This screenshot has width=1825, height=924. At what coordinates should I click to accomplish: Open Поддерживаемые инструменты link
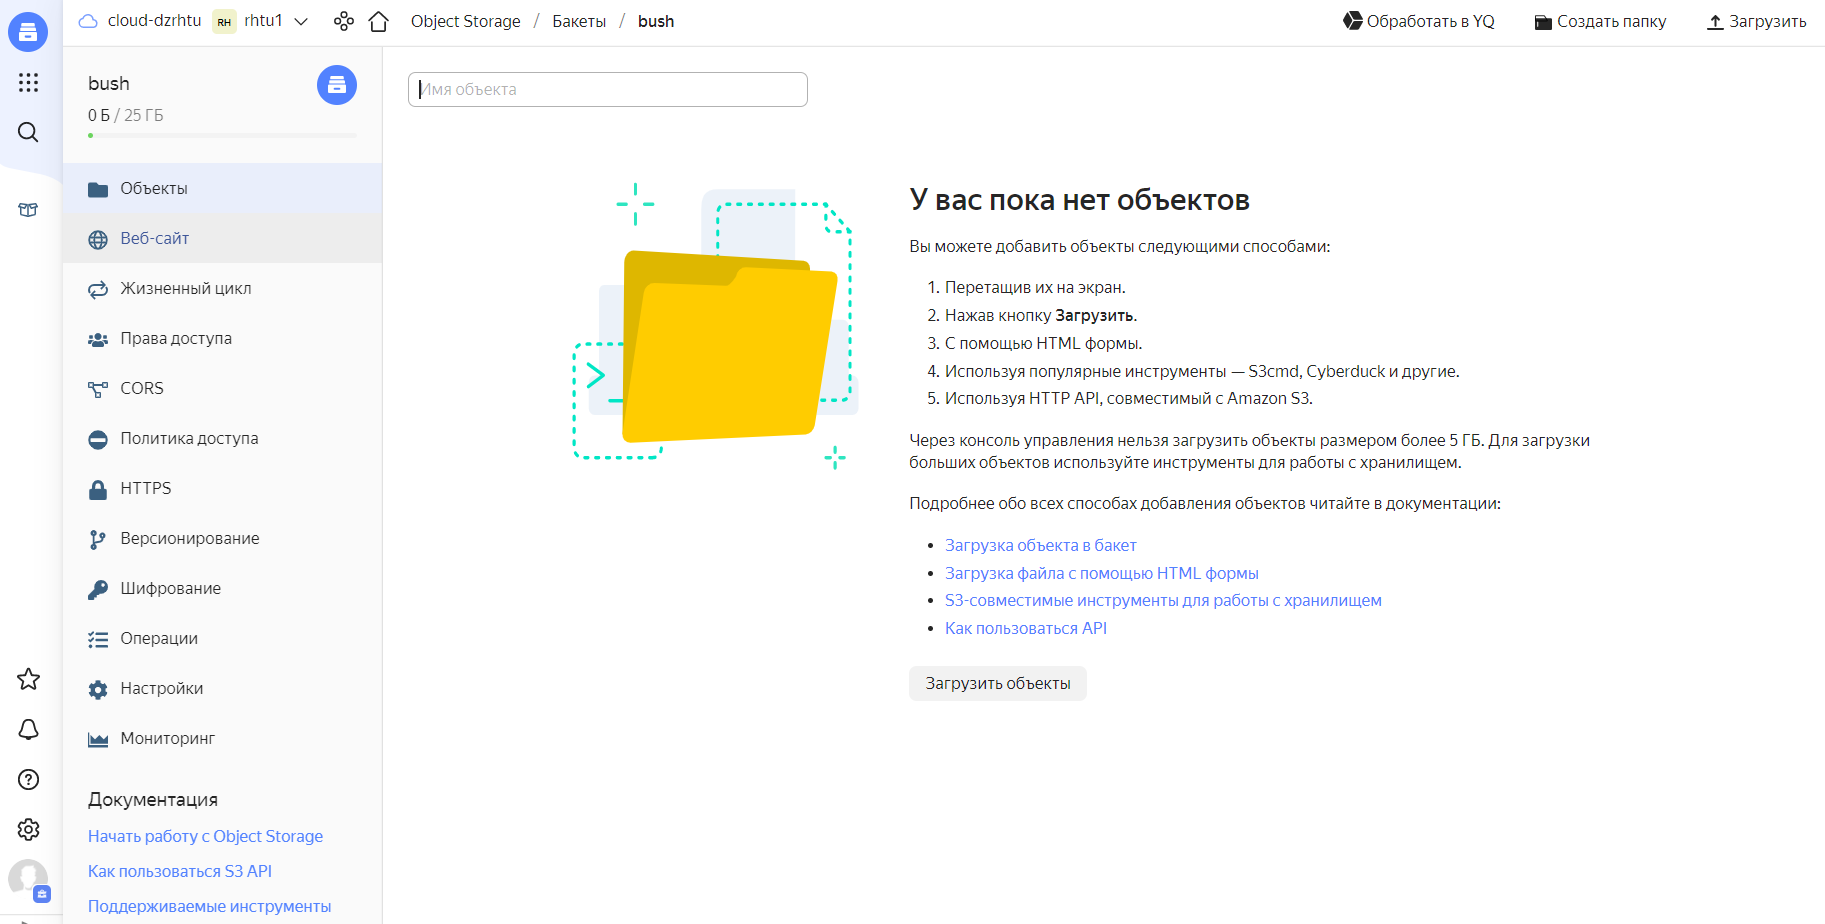(x=209, y=906)
